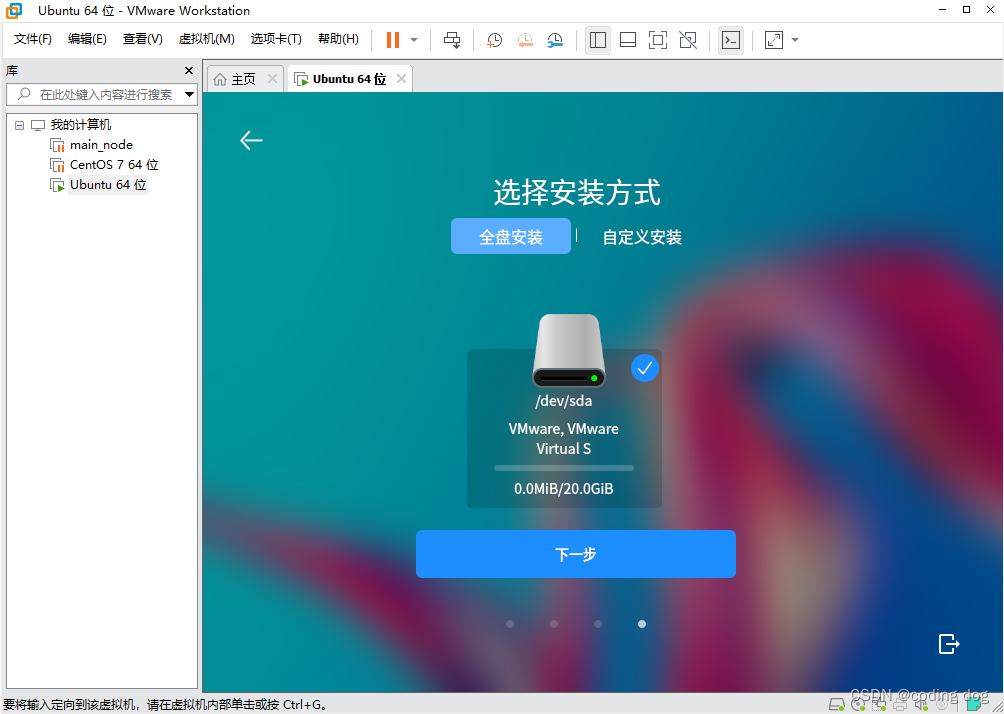This screenshot has height=714, width=1004.
Task: Click the 下一步 button
Action: (575, 553)
